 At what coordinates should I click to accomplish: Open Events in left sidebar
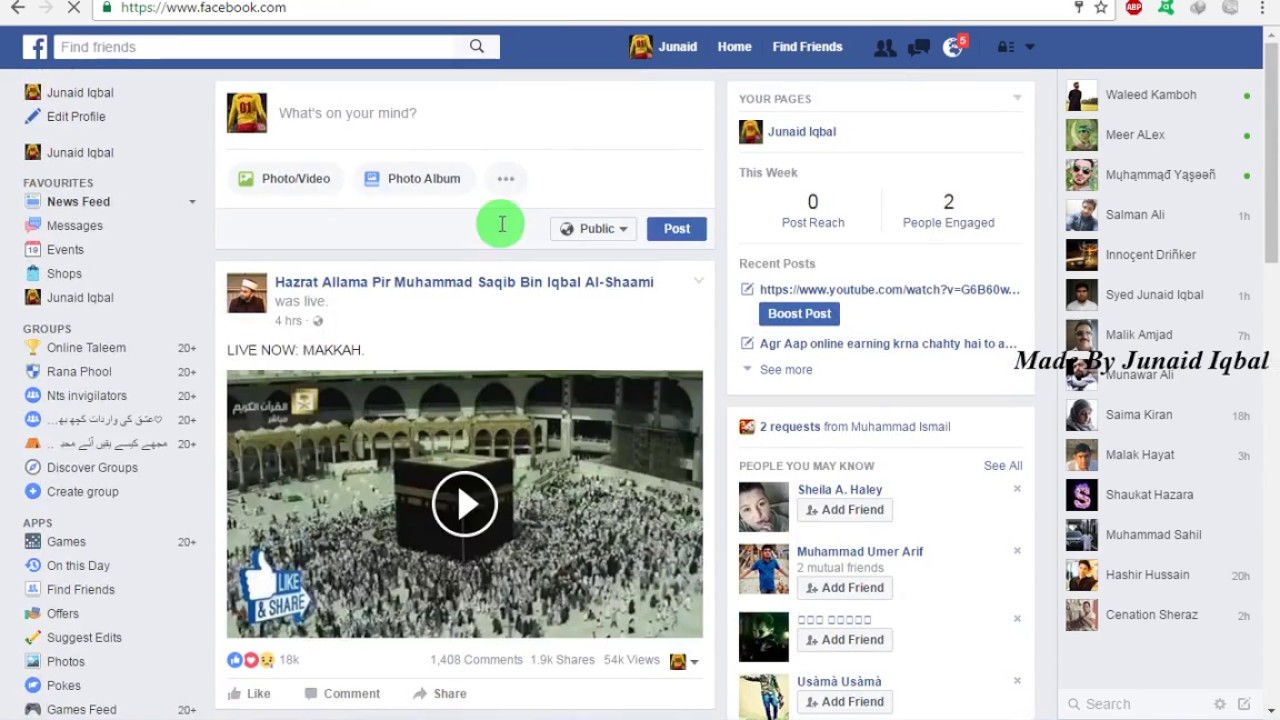(65, 250)
